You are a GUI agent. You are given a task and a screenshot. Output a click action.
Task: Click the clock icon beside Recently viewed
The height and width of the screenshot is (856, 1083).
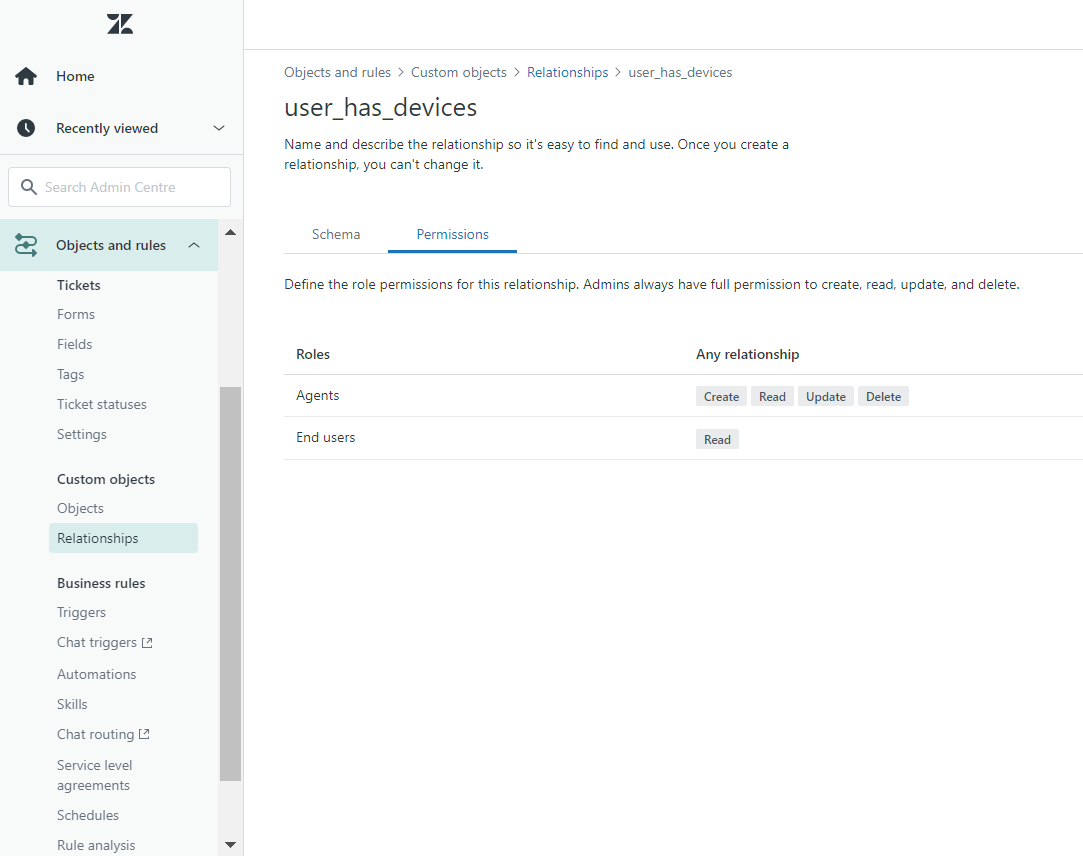tap(23, 127)
